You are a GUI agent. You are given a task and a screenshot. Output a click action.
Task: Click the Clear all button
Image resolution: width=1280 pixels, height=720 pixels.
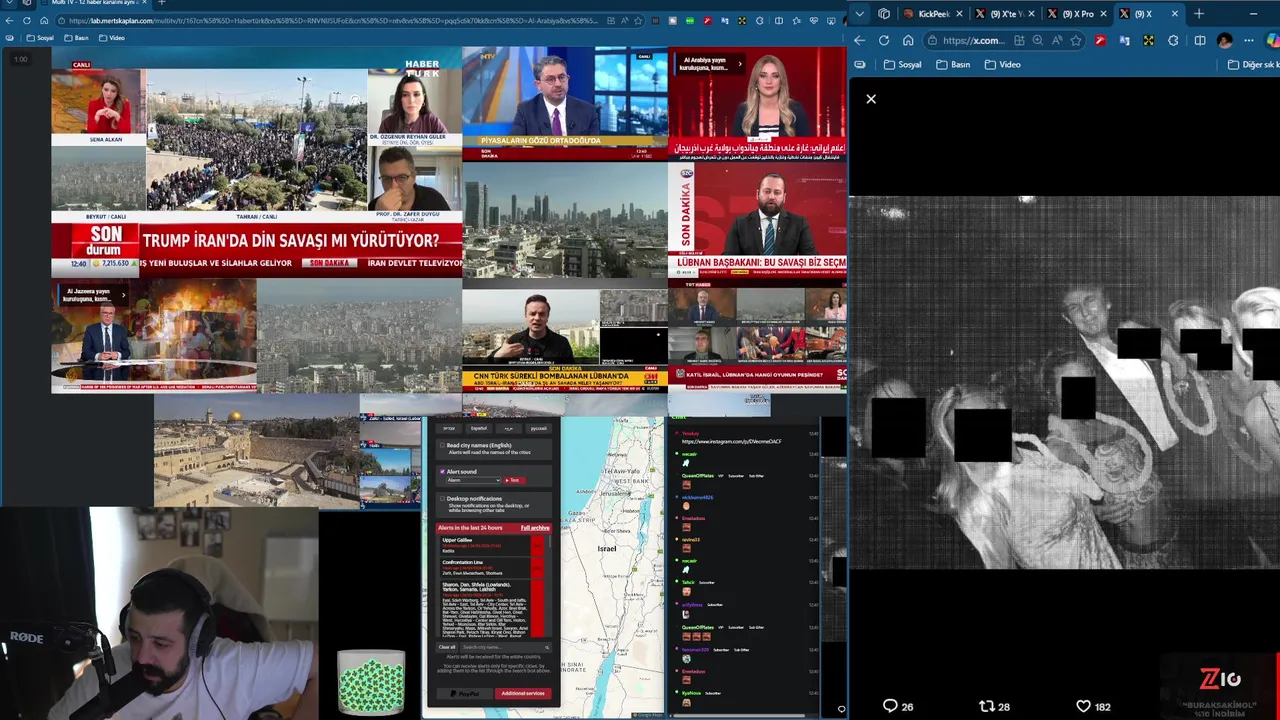(x=447, y=647)
